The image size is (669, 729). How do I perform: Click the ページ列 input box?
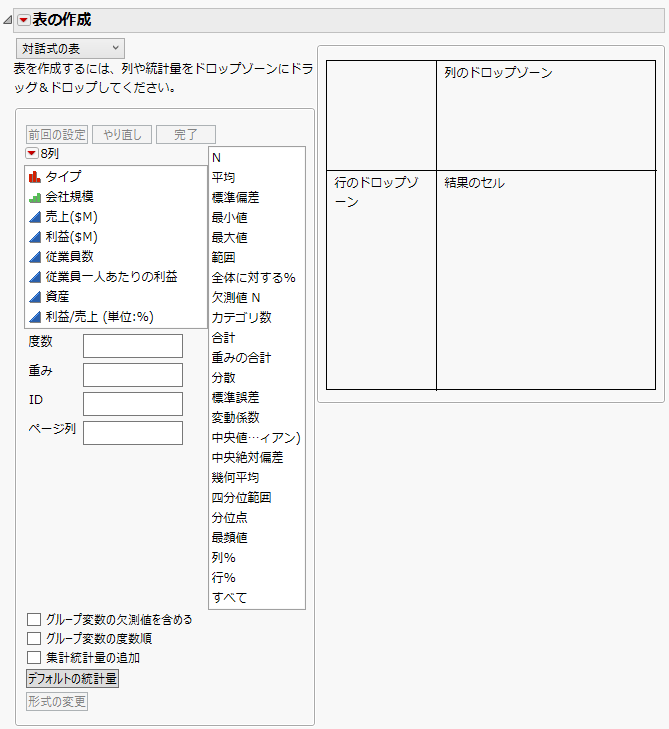133,433
